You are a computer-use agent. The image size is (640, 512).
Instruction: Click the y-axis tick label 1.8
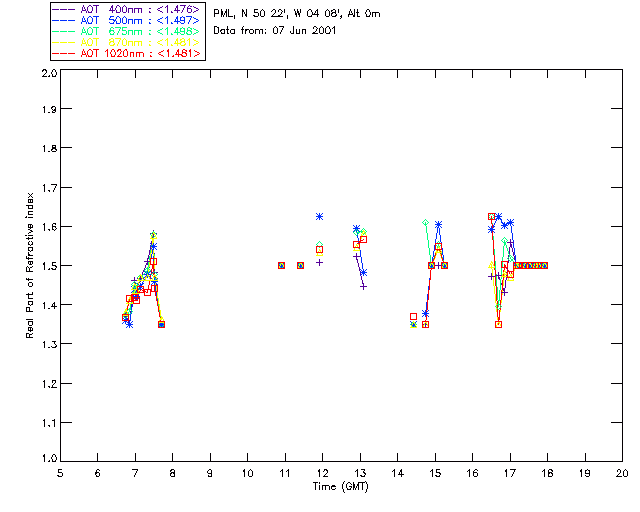(49, 148)
